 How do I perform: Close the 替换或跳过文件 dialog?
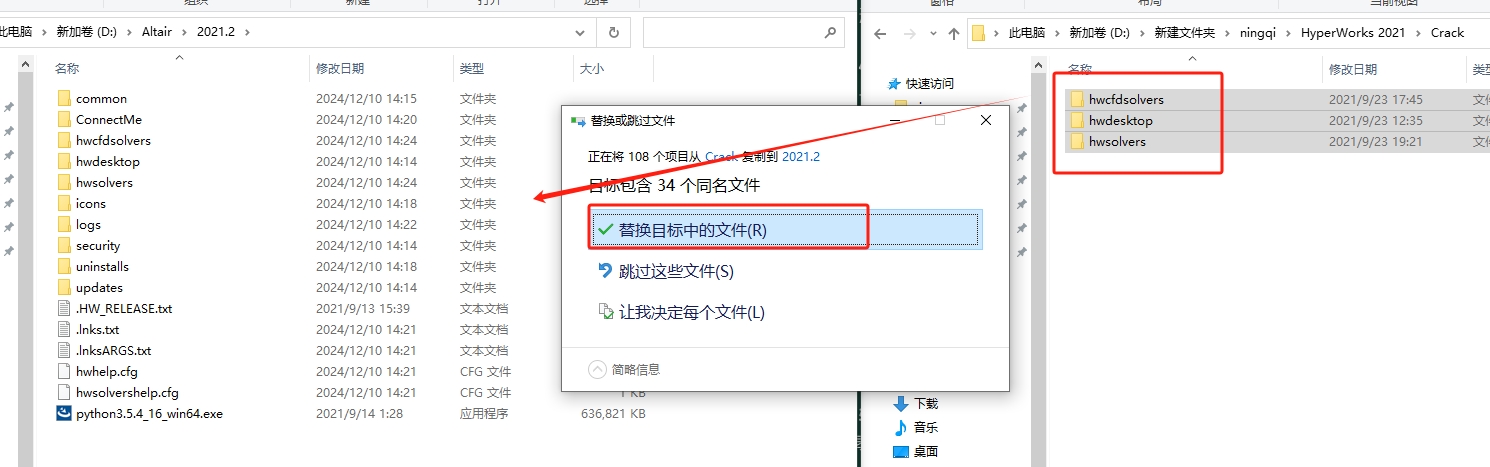click(x=985, y=120)
